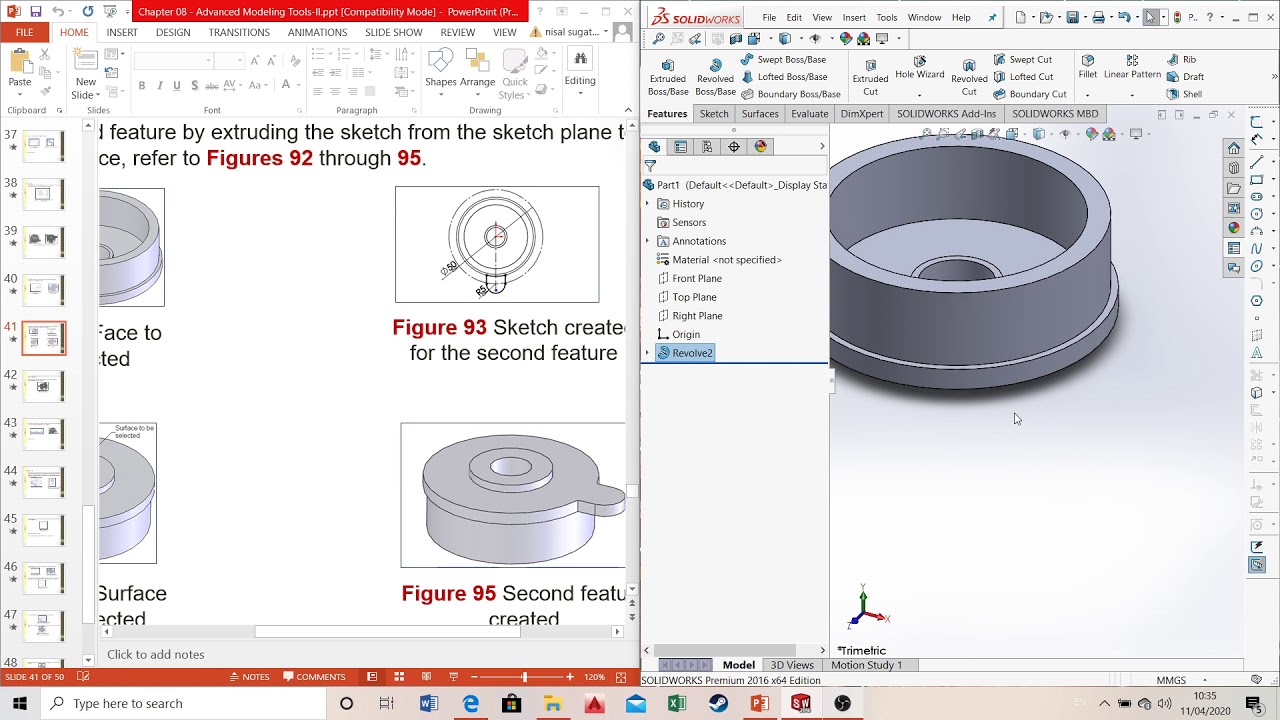Open MMGS unit system dropdown

tap(1204, 681)
